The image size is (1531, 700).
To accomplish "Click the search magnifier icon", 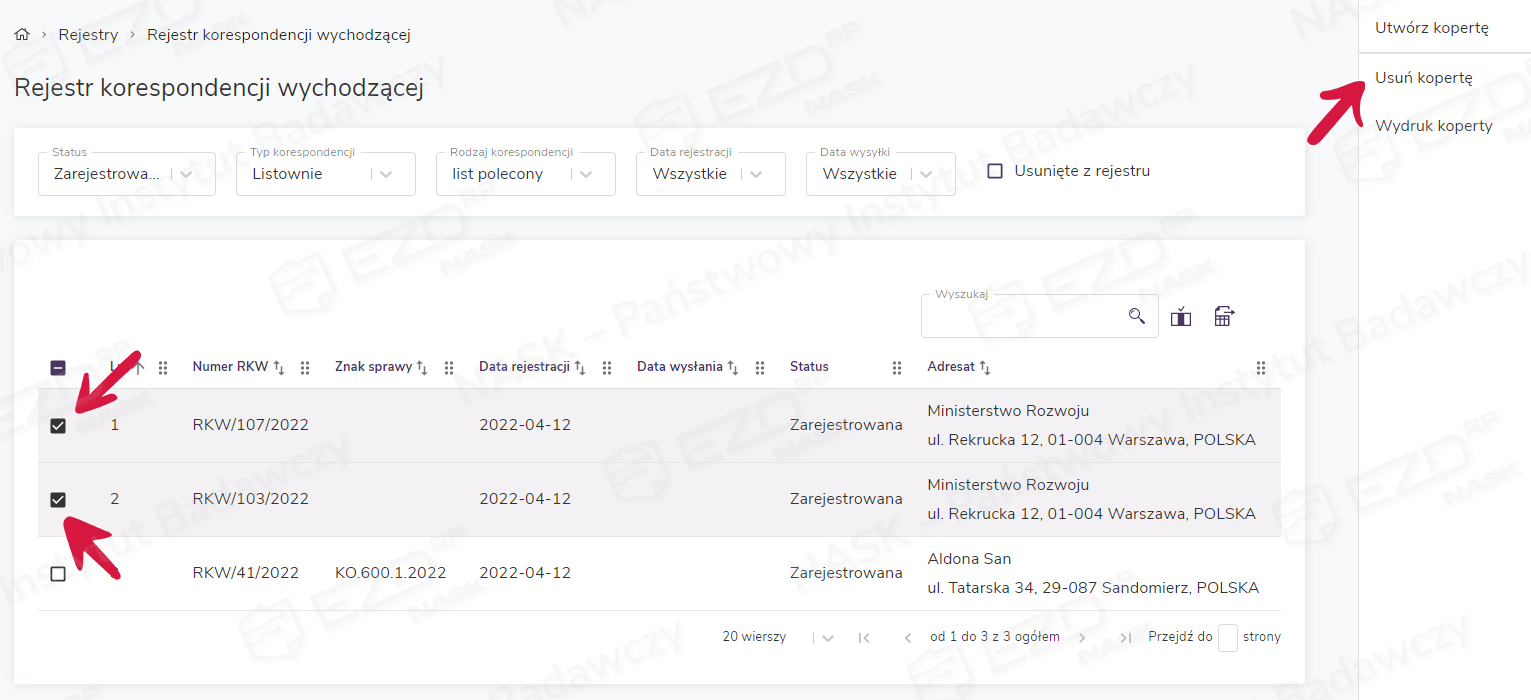I will (1136, 316).
